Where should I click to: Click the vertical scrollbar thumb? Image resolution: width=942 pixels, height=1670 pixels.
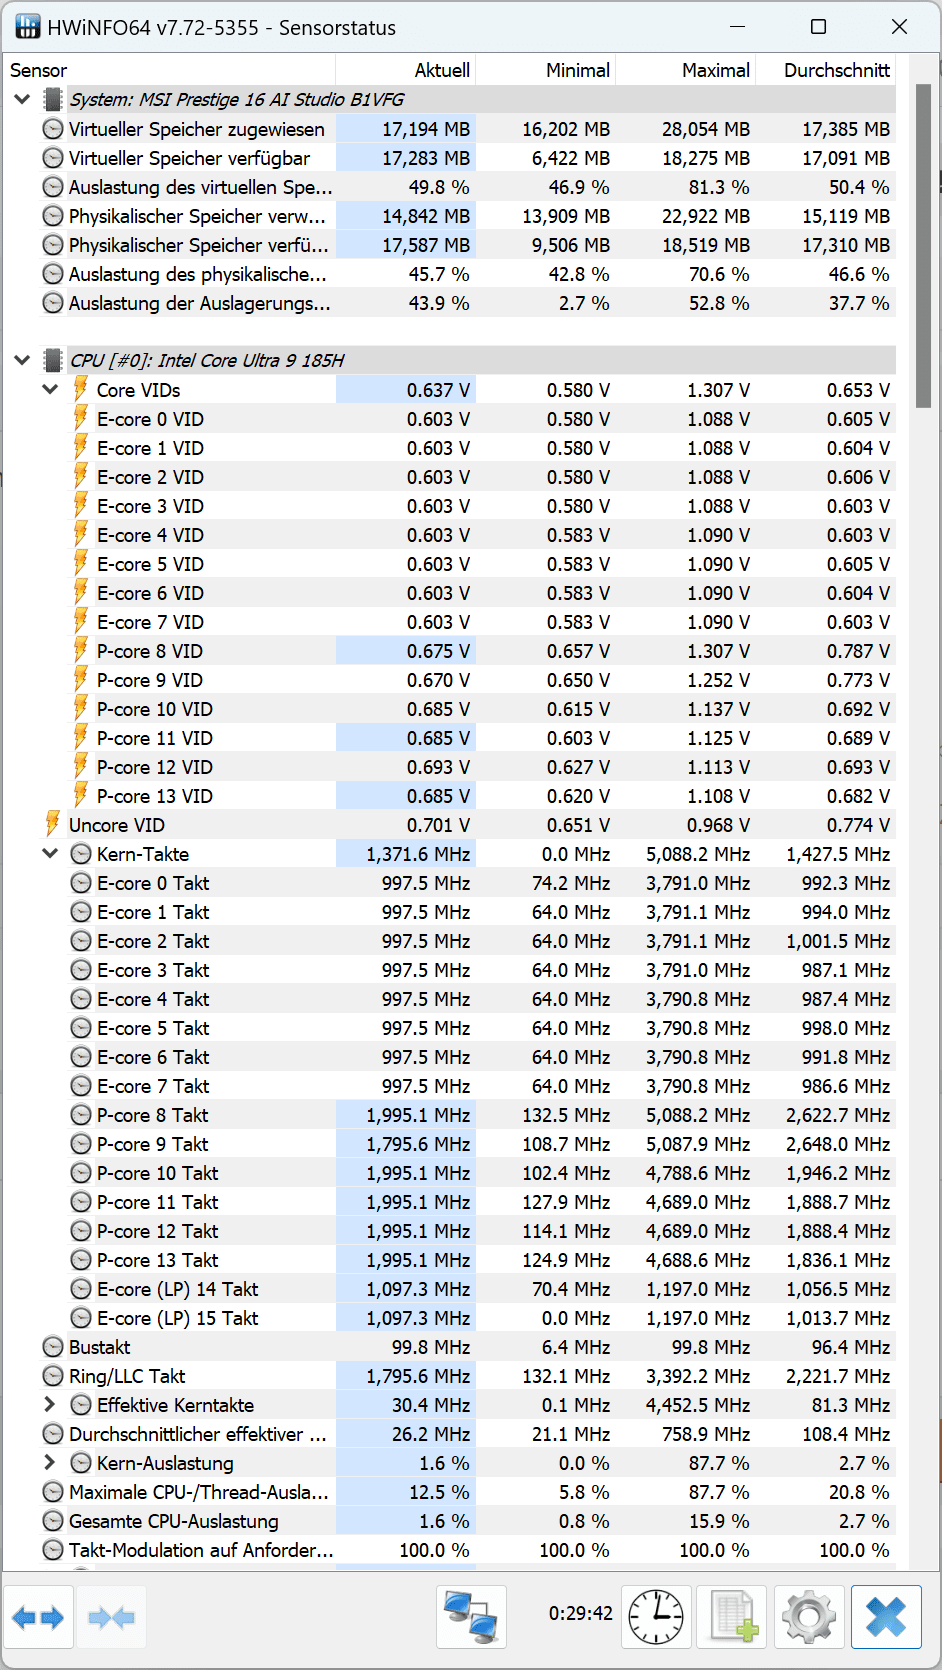pos(923,245)
